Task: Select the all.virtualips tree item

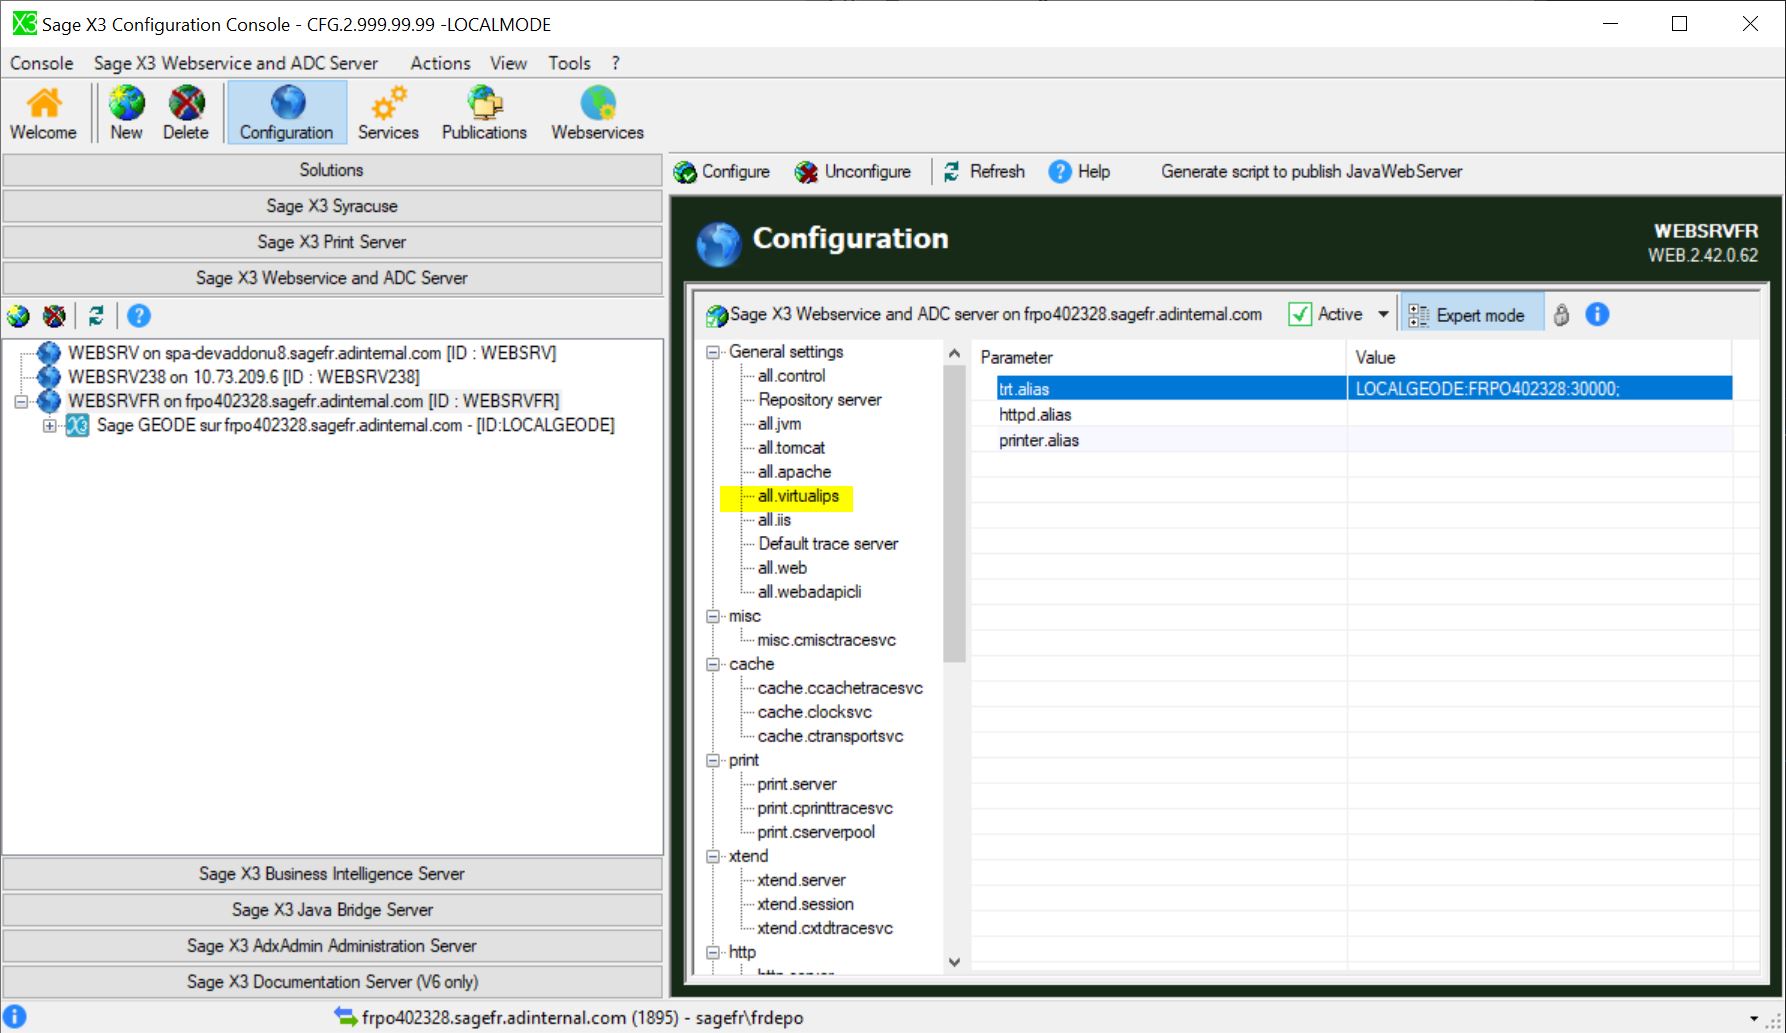Action: tap(797, 496)
